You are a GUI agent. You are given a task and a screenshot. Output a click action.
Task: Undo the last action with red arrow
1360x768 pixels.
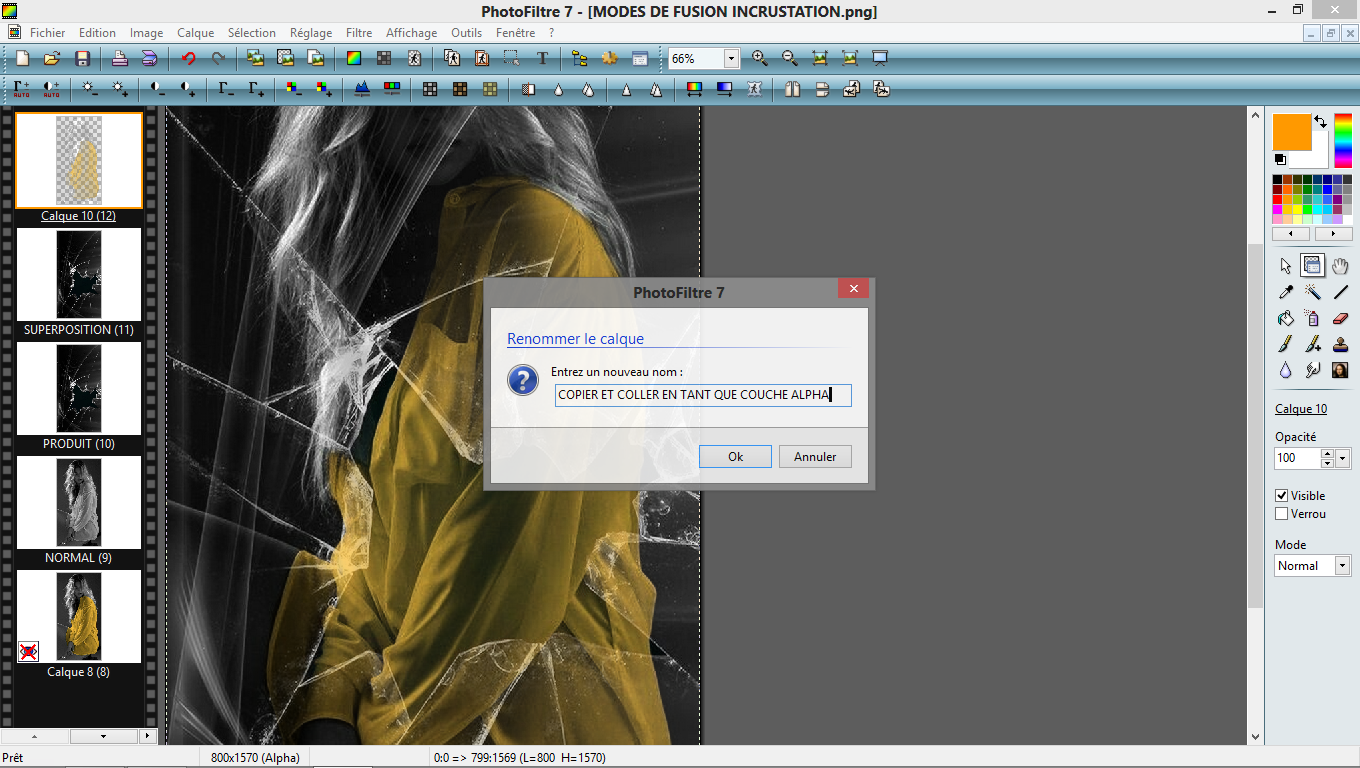click(188, 59)
